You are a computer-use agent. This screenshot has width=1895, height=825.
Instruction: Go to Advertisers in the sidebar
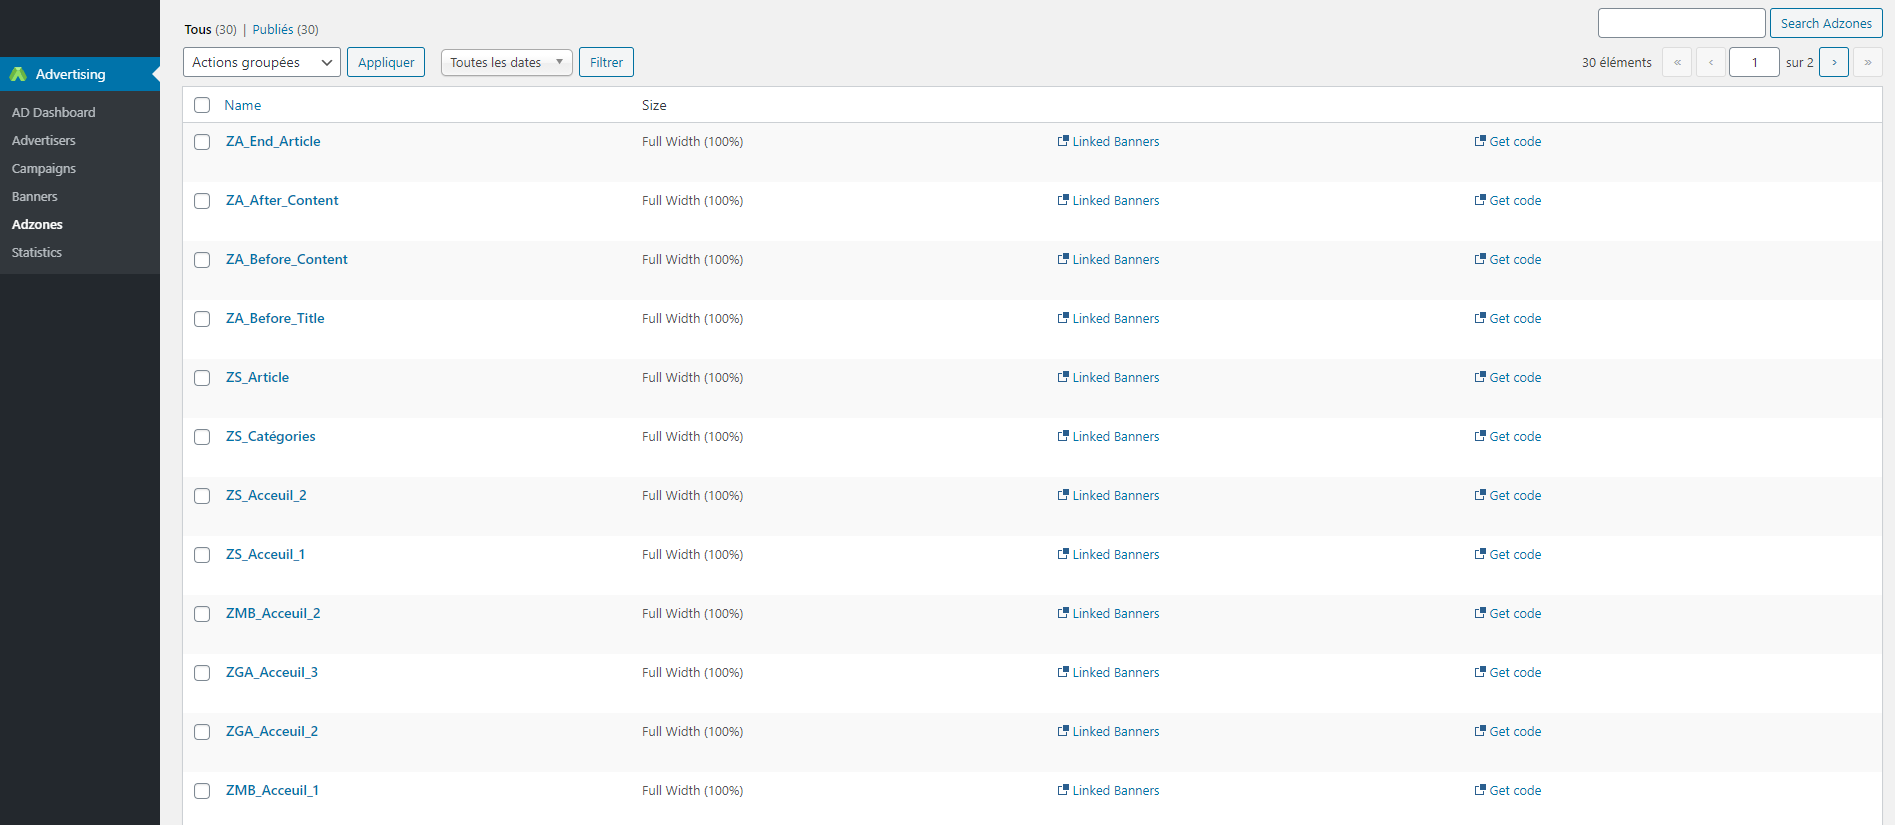[x=44, y=140]
